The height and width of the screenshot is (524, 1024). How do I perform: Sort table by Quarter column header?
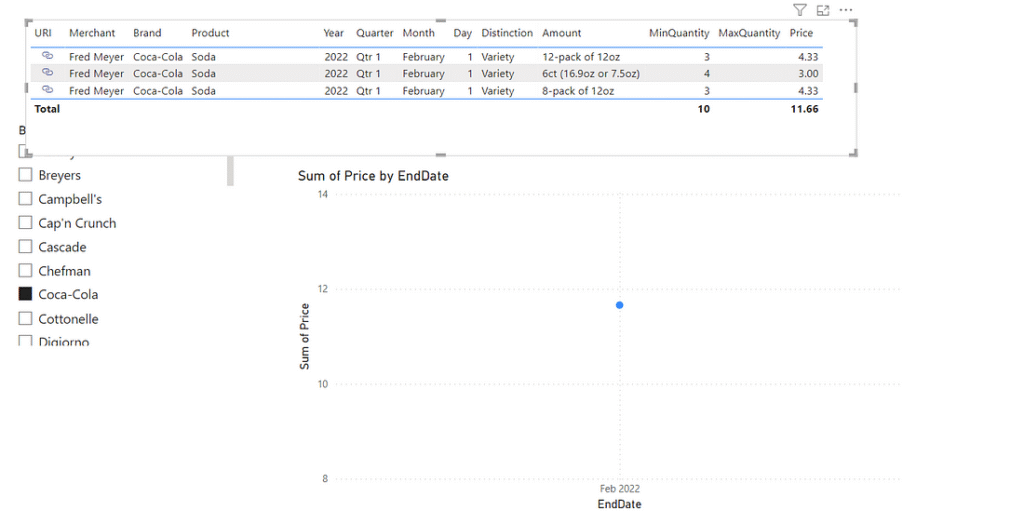click(375, 33)
